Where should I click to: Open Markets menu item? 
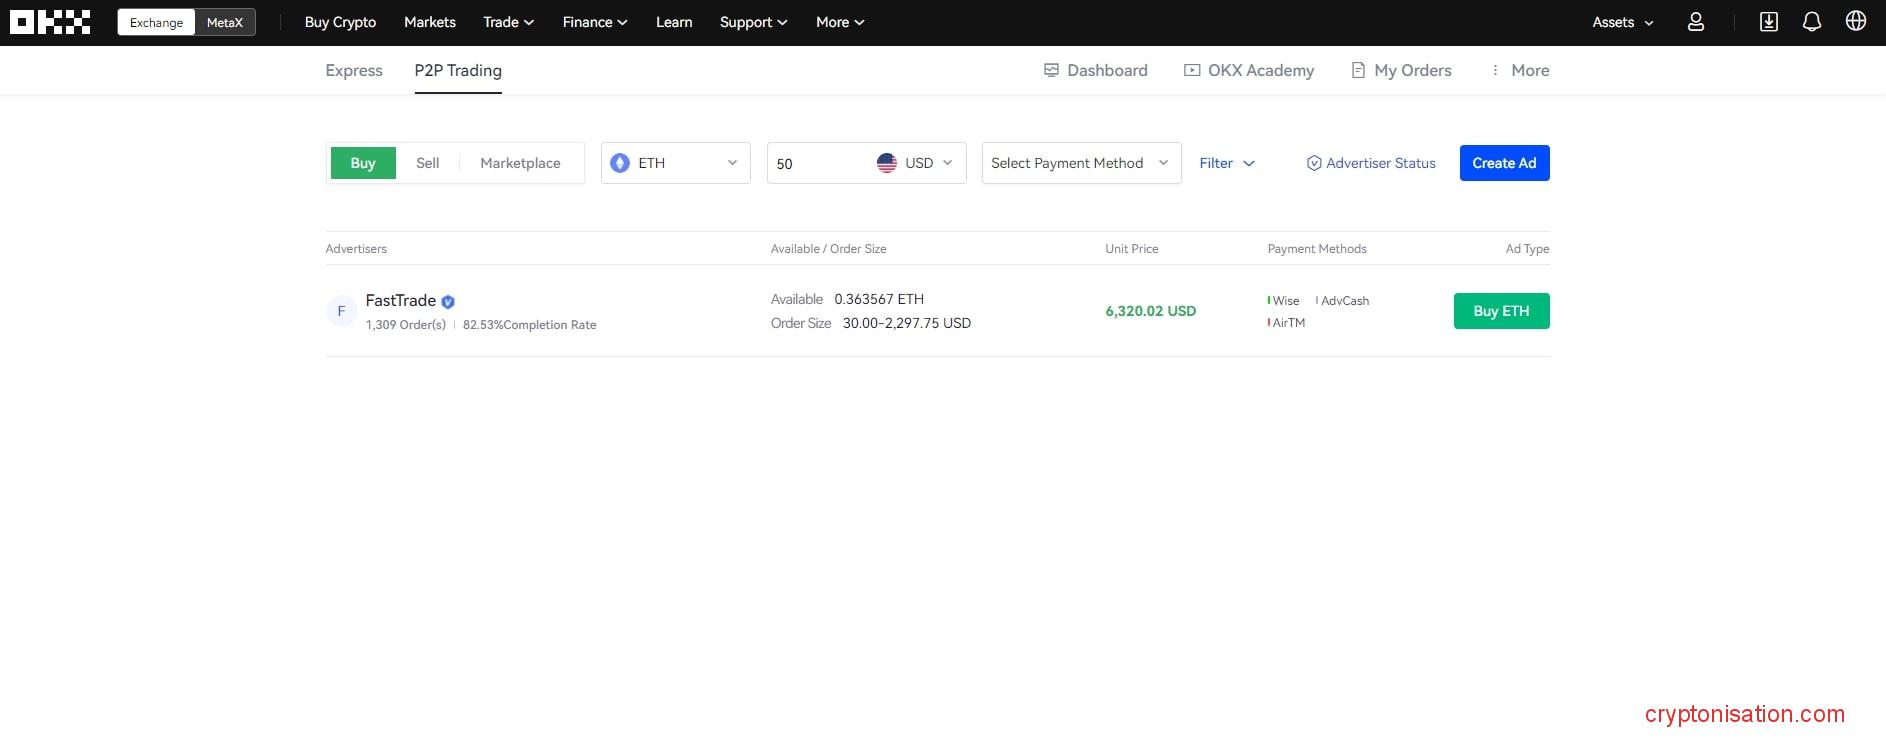click(430, 22)
